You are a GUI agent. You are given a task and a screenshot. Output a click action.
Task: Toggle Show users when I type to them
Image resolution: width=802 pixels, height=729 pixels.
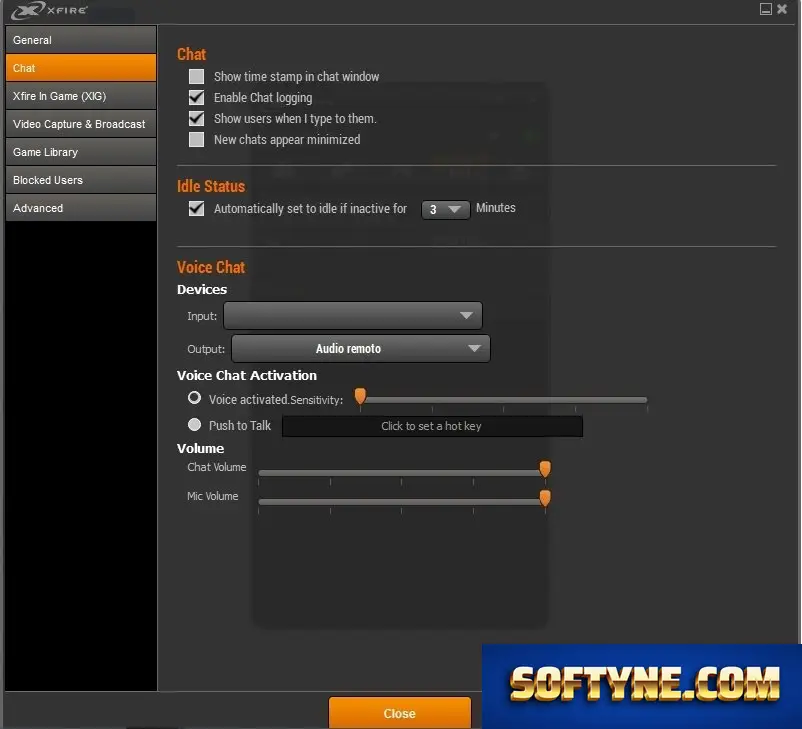click(x=196, y=119)
